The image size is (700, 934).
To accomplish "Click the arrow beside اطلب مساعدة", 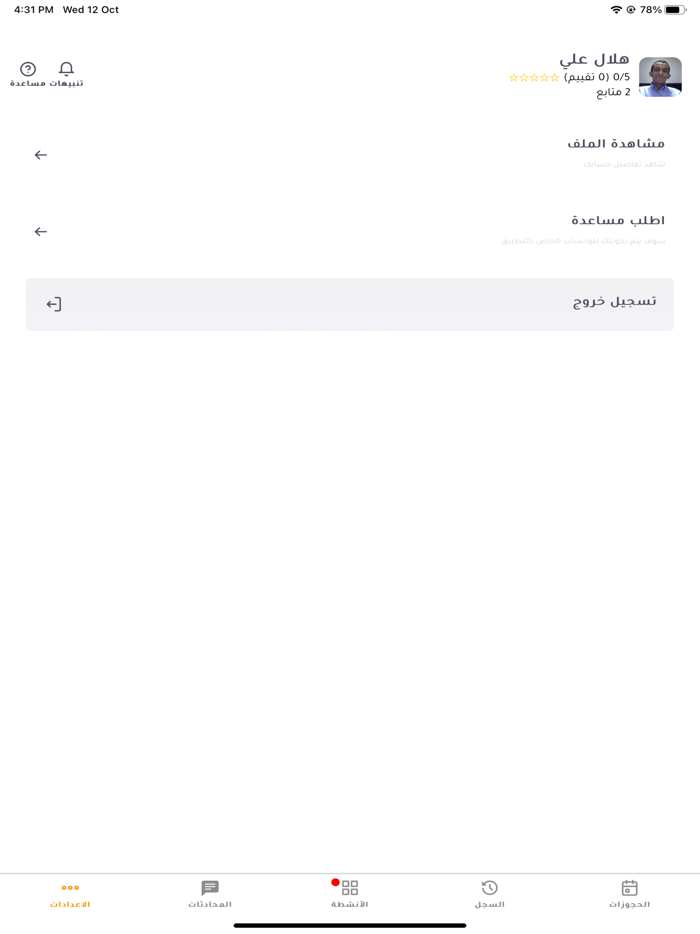I will tap(41, 232).
